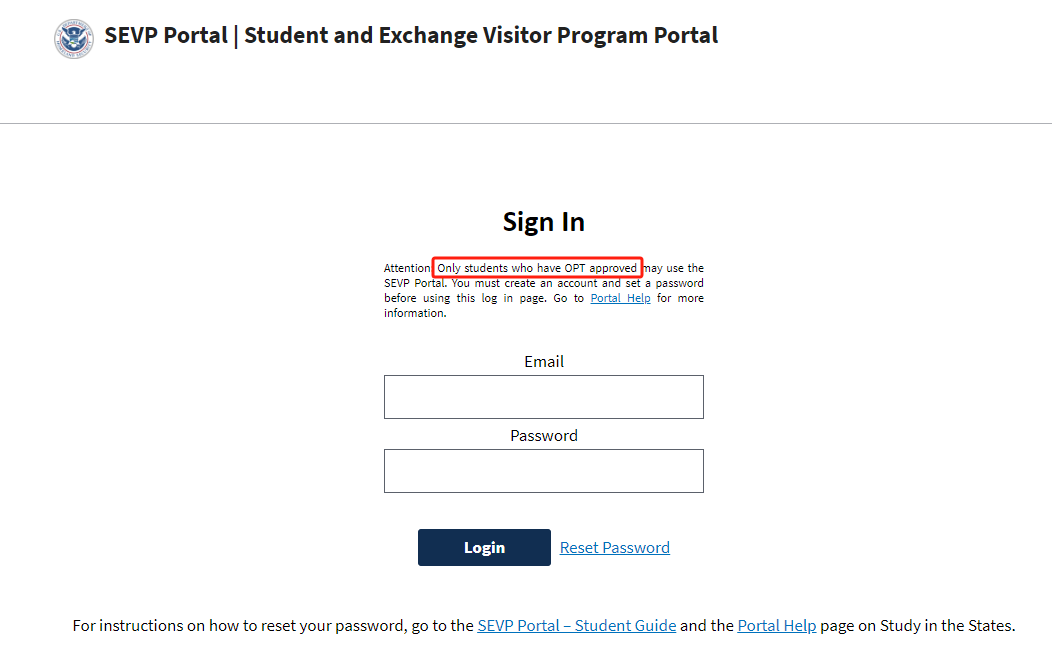Screen dimensions: 1052x655
Task: Open Portal Help link in bottom instructions
Action: click(x=777, y=625)
